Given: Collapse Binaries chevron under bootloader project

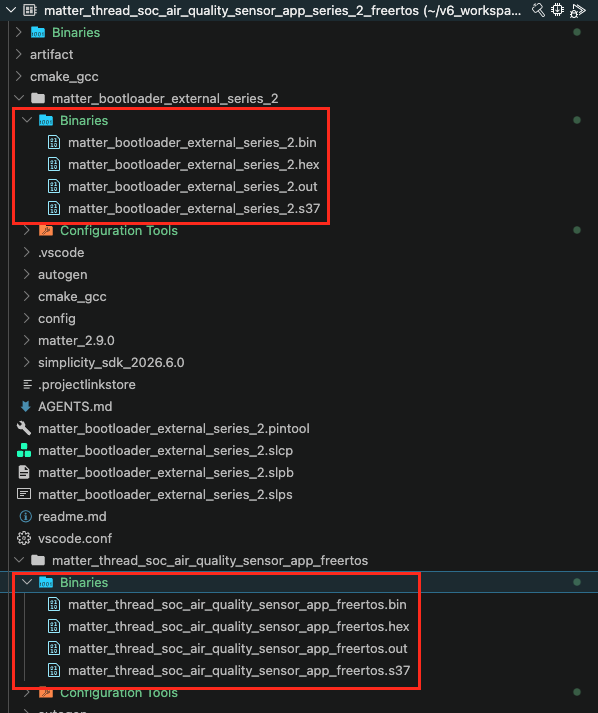Looking at the screenshot, I should click(x=27, y=120).
